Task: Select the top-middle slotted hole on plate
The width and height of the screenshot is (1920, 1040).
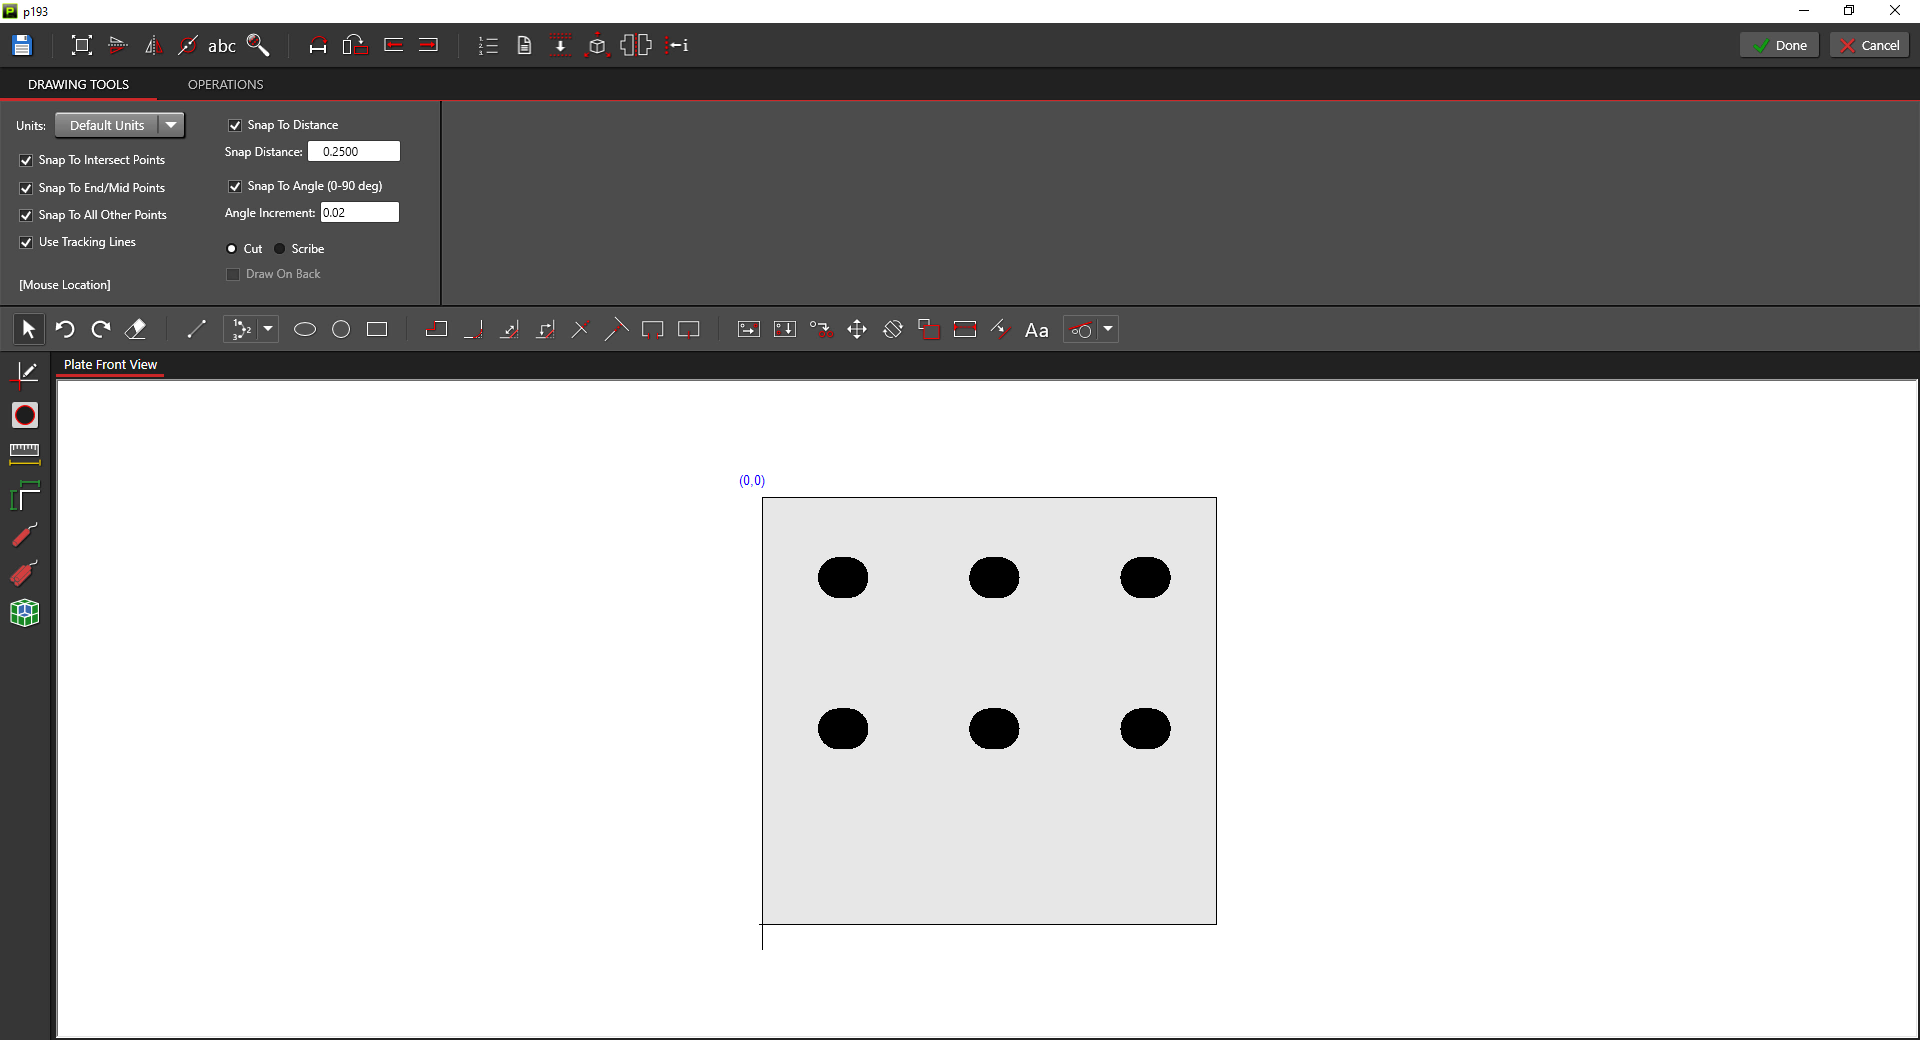Action: (994, 577)
